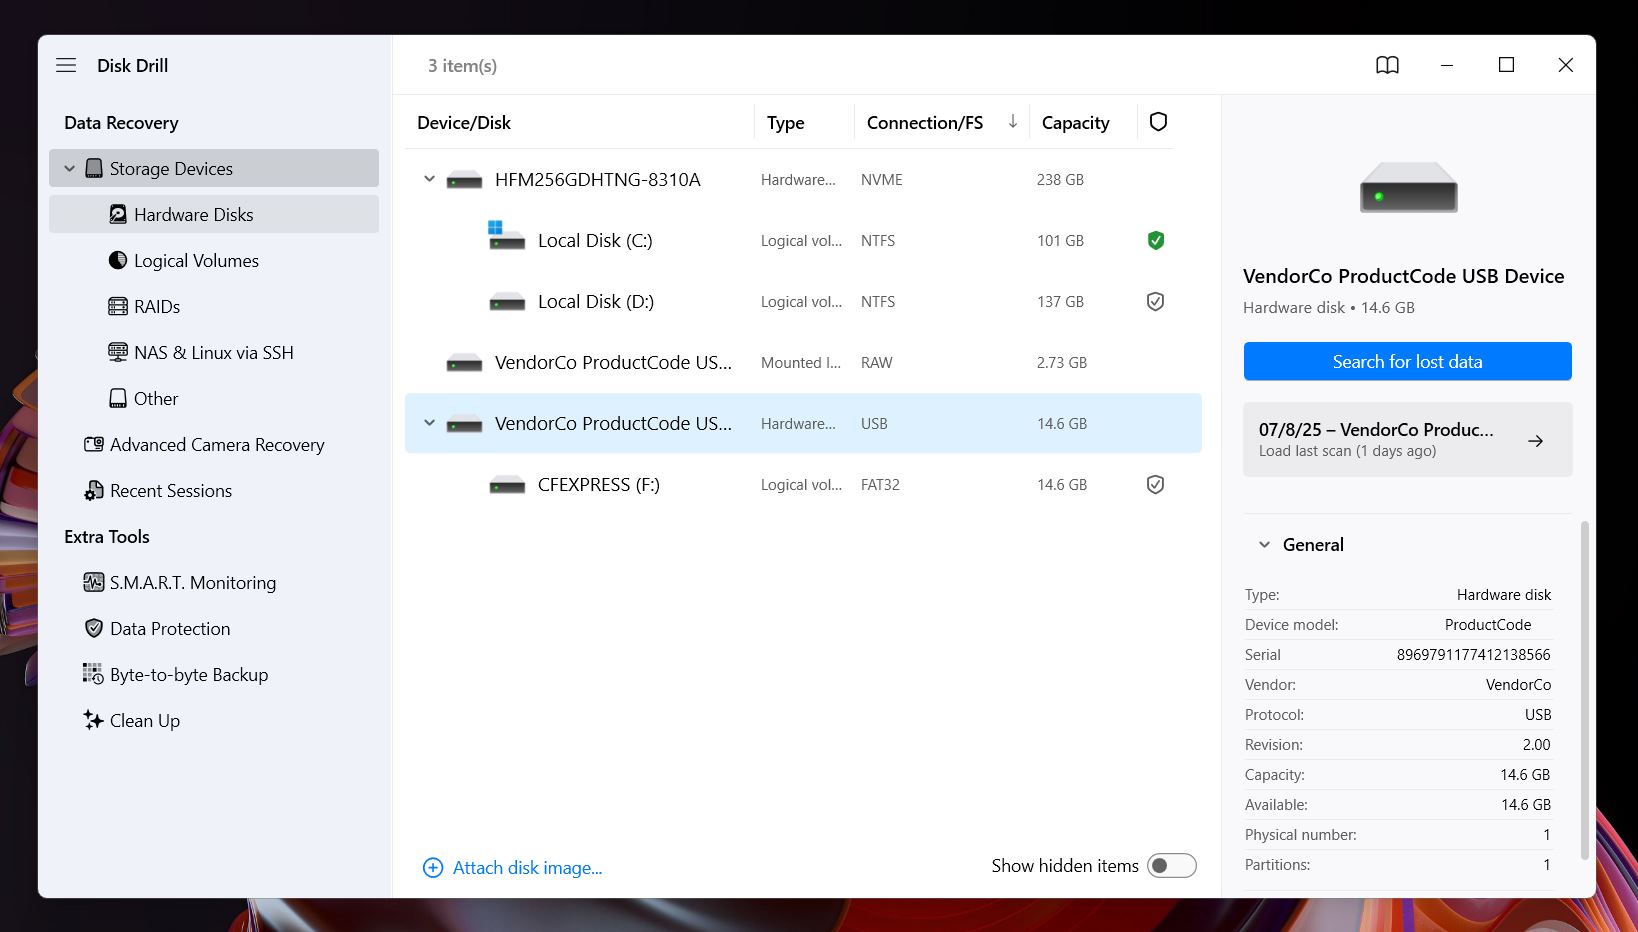Click the RAIDs icon in sidebar
This screenshot has height=932, width=1638.
[x=118, y=306]
